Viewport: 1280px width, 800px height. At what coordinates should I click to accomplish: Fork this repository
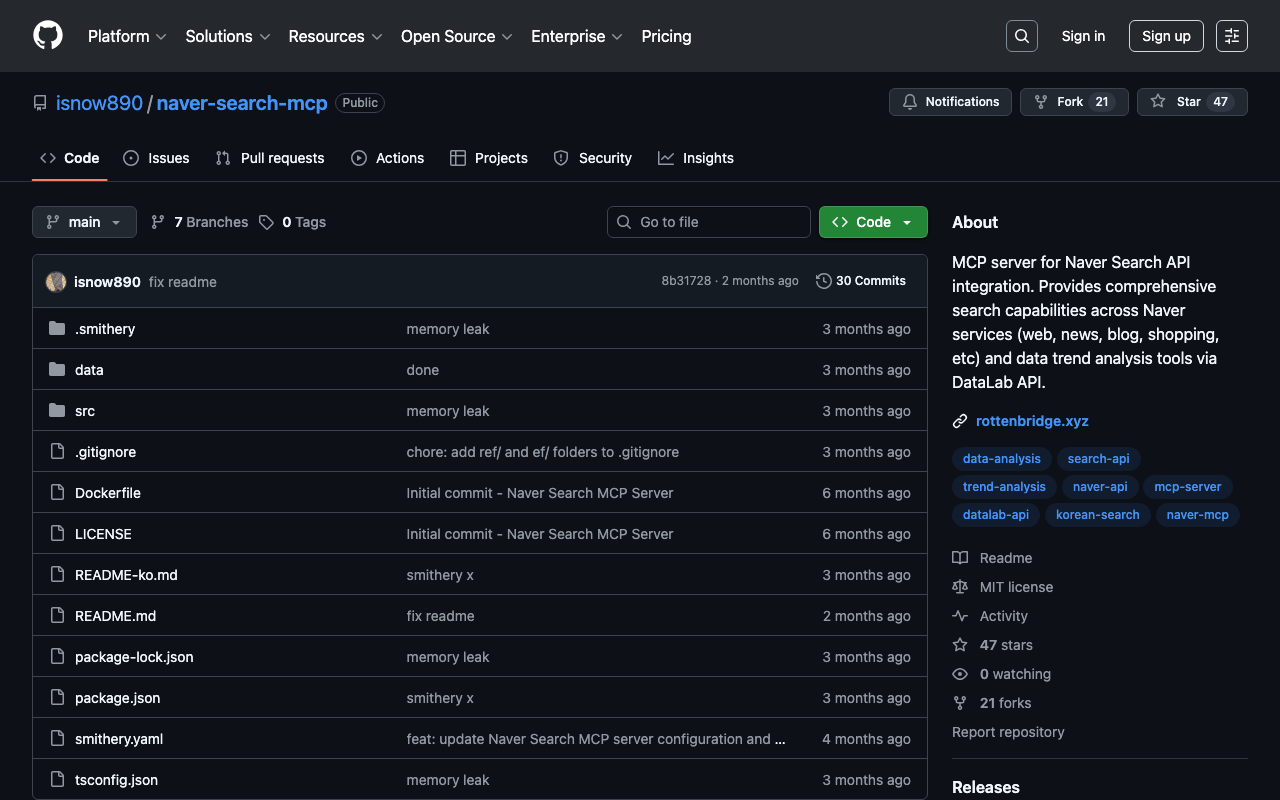(1073, 102)
